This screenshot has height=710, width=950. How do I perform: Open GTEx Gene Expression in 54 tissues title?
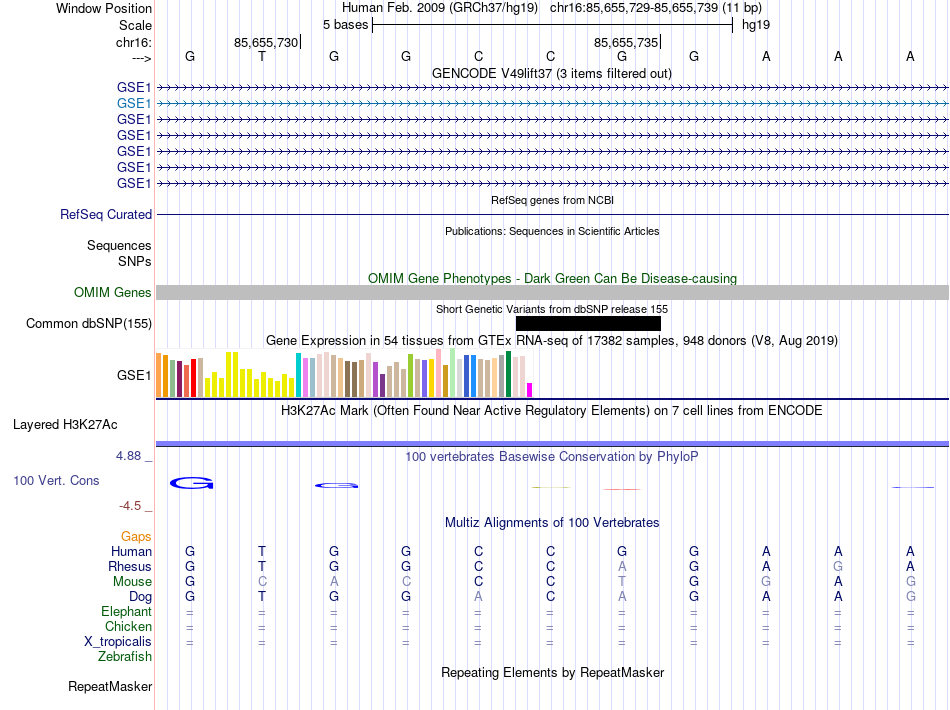pos(552,340)
